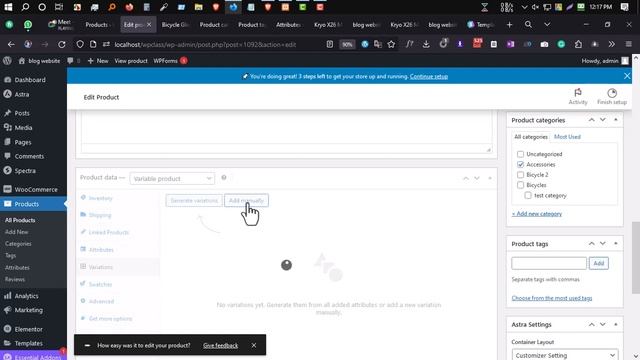The image size is (640, 360).
Task: Uncheck the Accessories category
Action: 520,164
